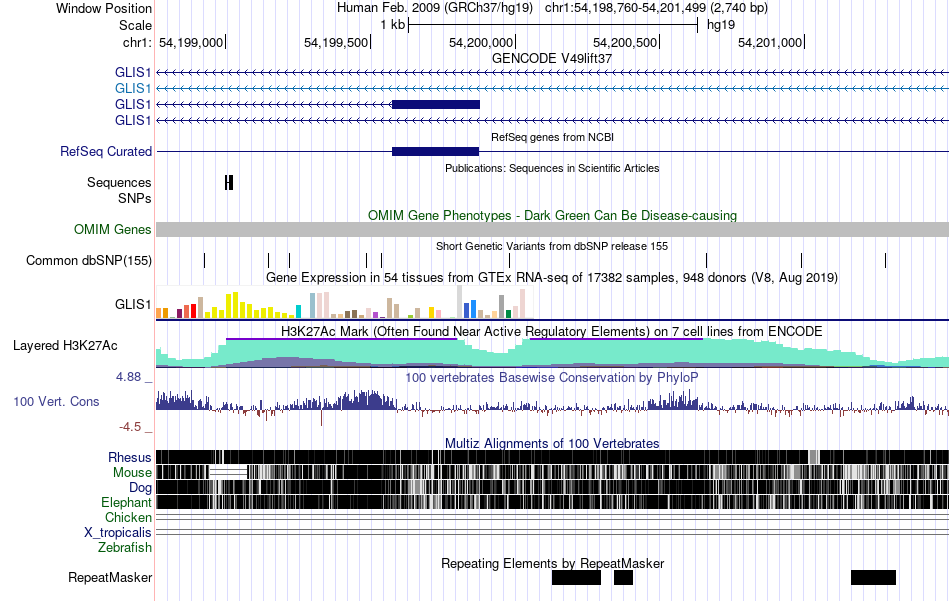This screenshot has height=601, width=950.
Task: Open the H3K27Ac Mark ENCODE track title
Action: (552, 332)
